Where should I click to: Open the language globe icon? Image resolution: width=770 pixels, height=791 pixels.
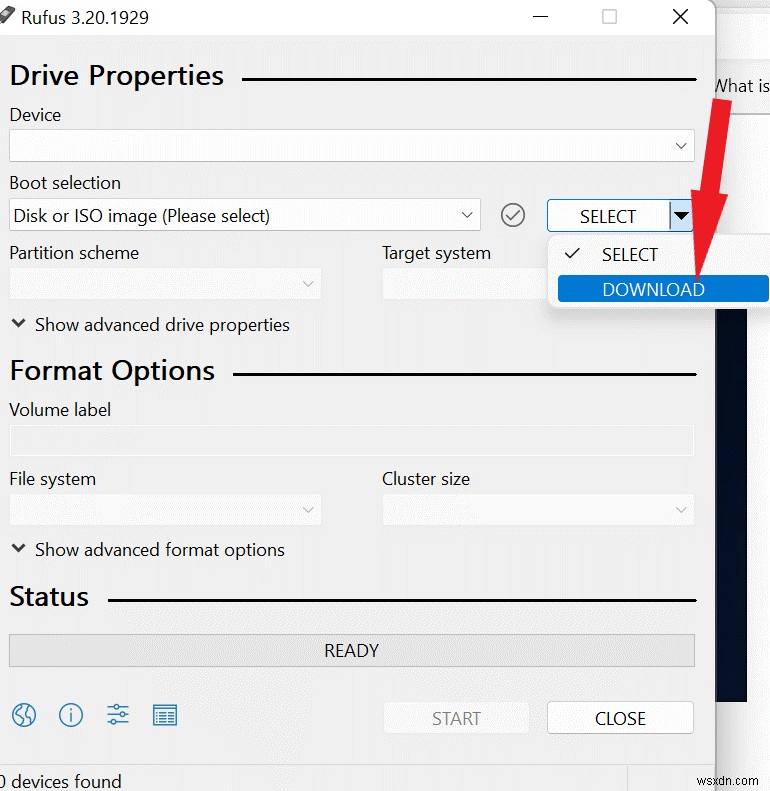click(x=24, y=715)
